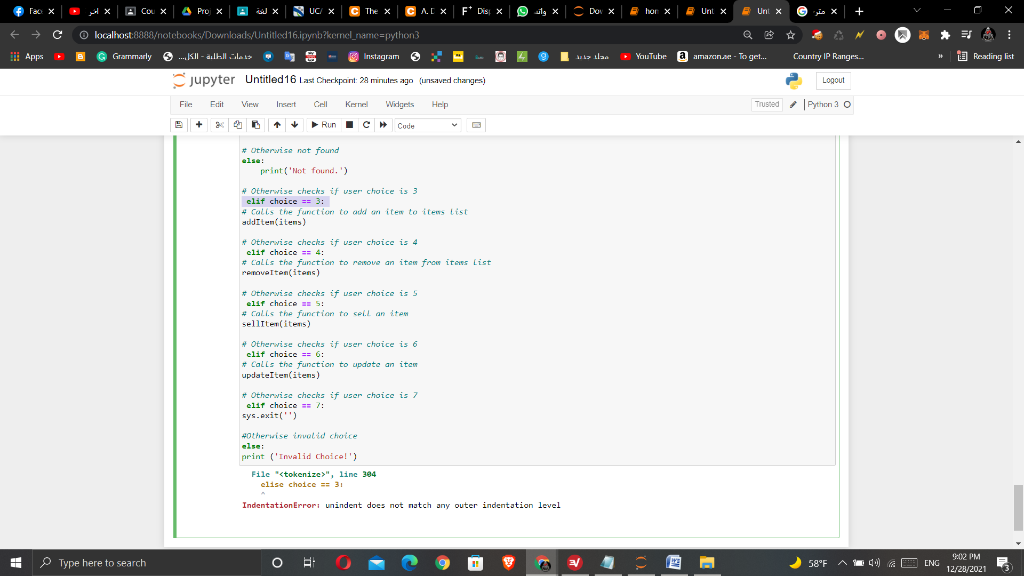Share this page from the address bar
Screen dimensions: 1024x576
[x=769, y=35]
